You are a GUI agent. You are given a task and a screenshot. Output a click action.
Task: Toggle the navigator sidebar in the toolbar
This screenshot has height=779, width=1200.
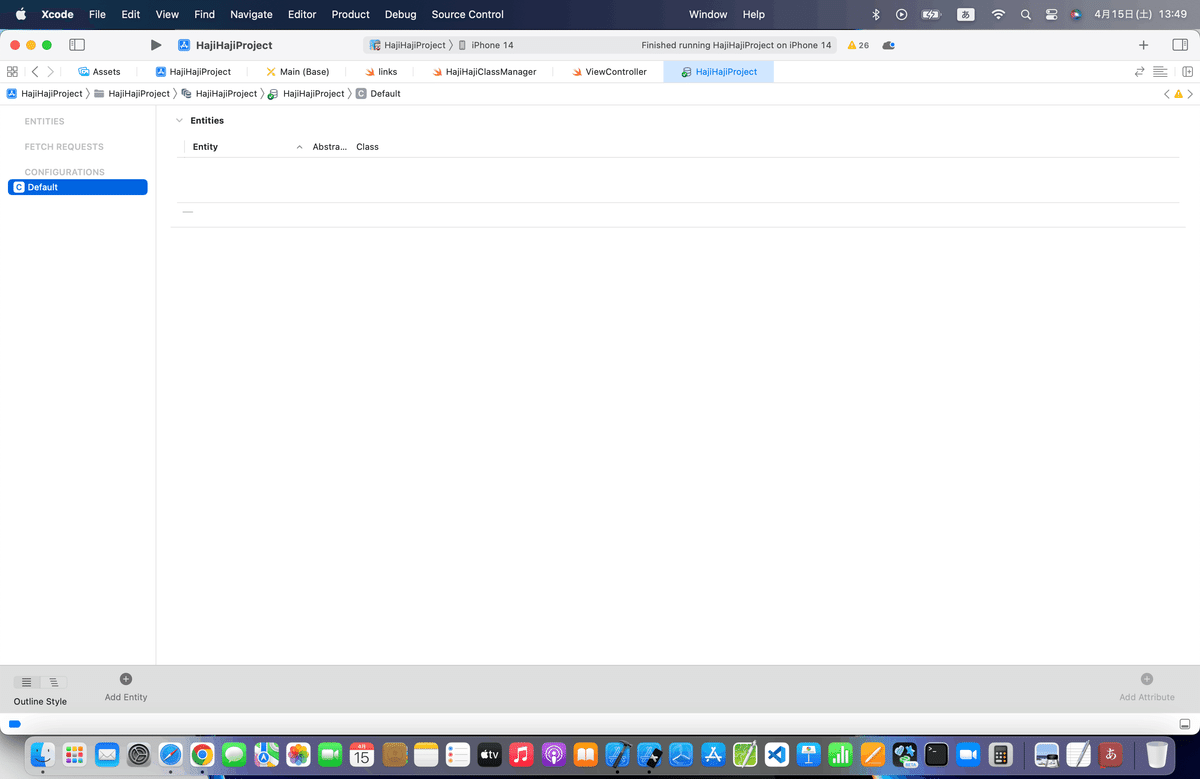(x=77, y=45)
